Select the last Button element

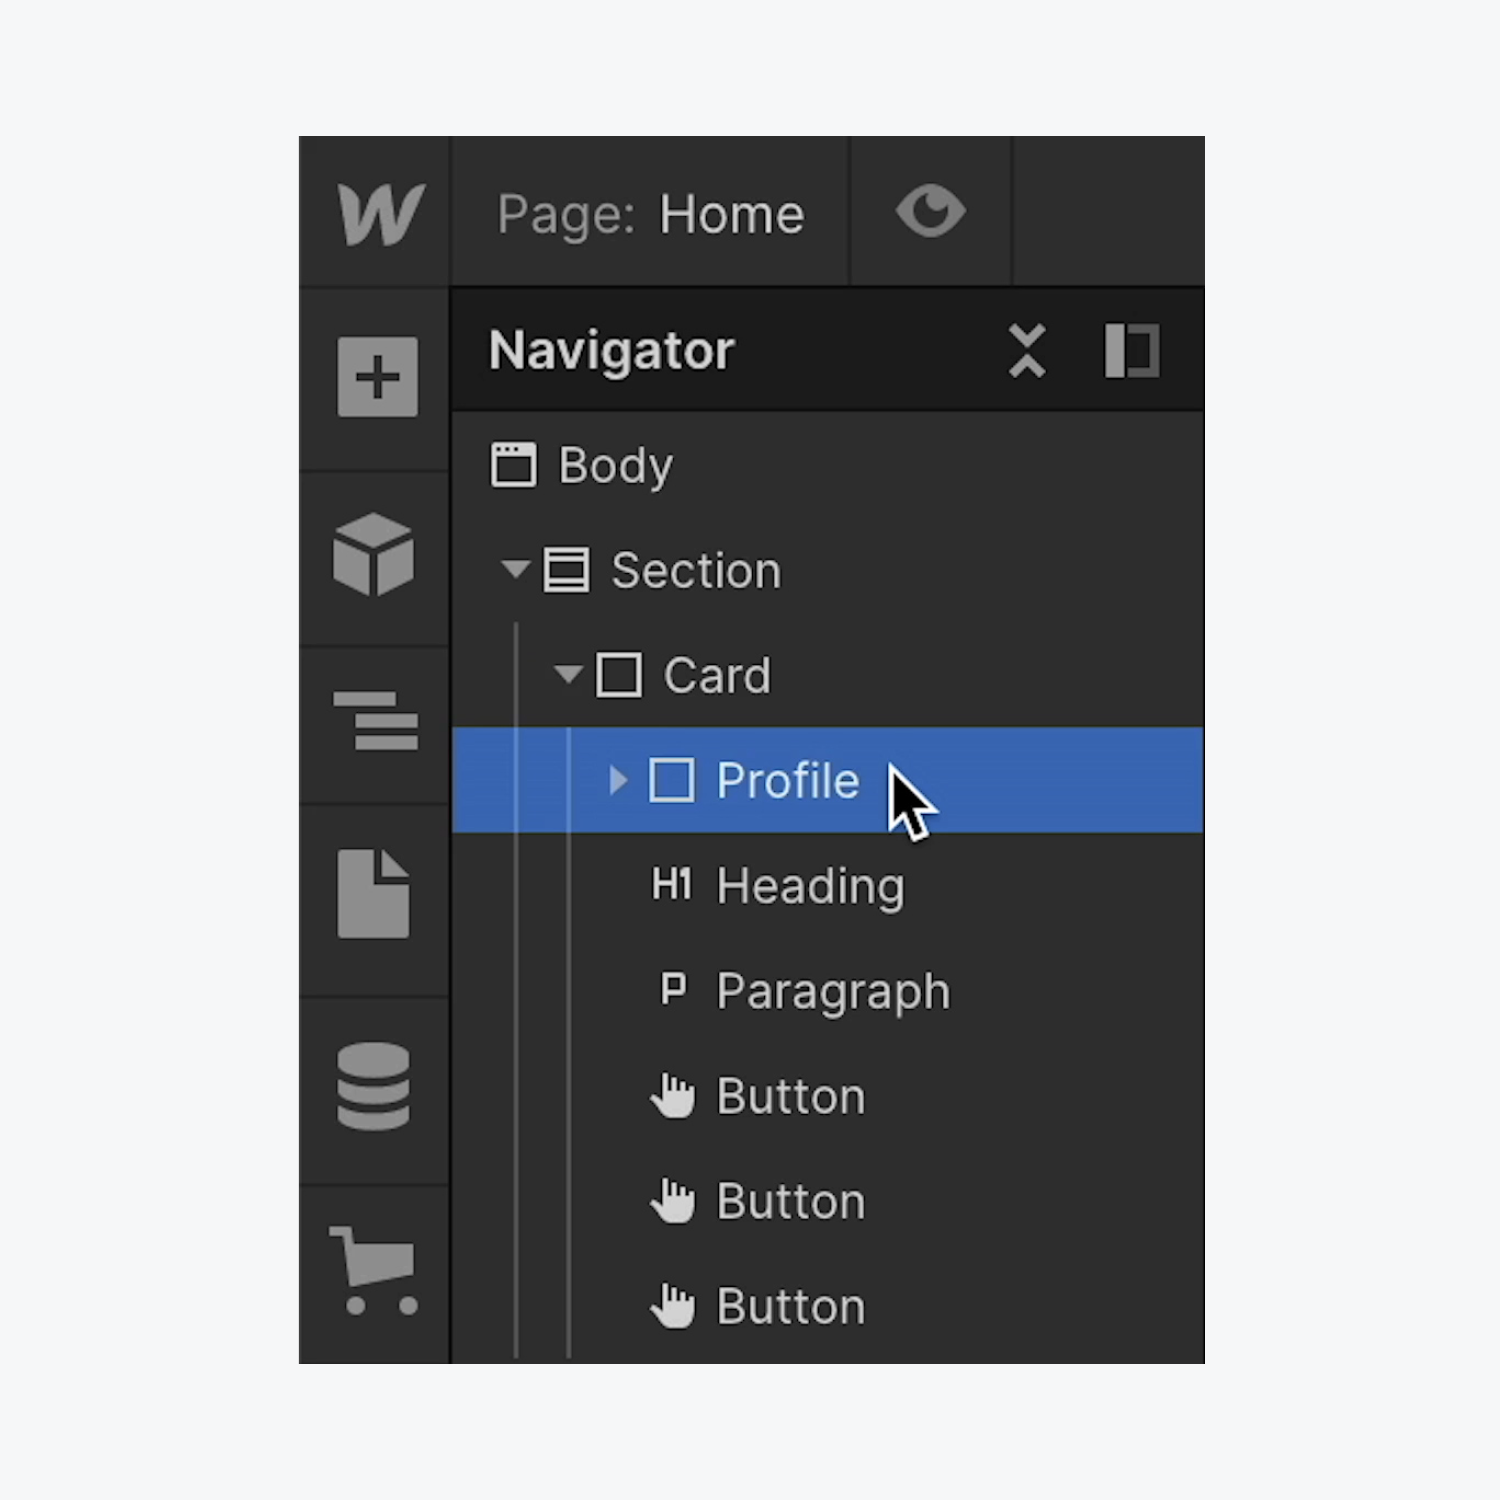(x=828, y=1306)
